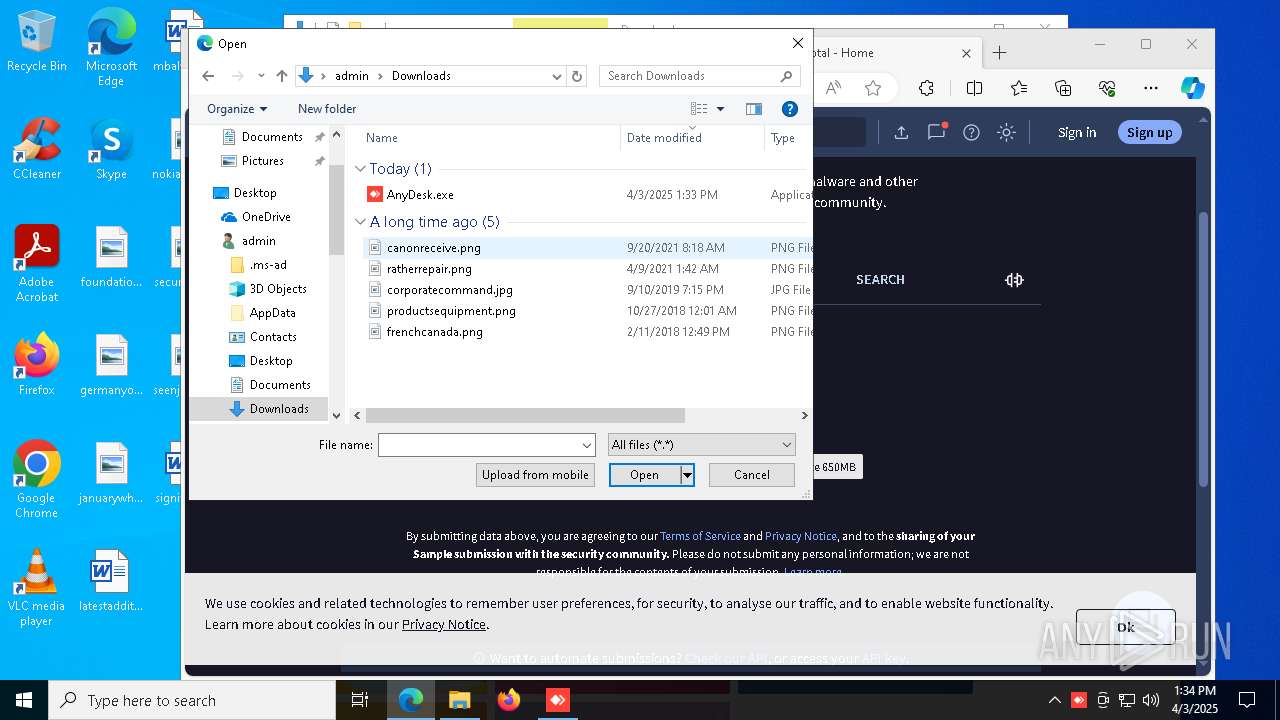Screen dimensions: 1280x720
Task: Select Downloads in navigation tree
Action: [279, 409]
